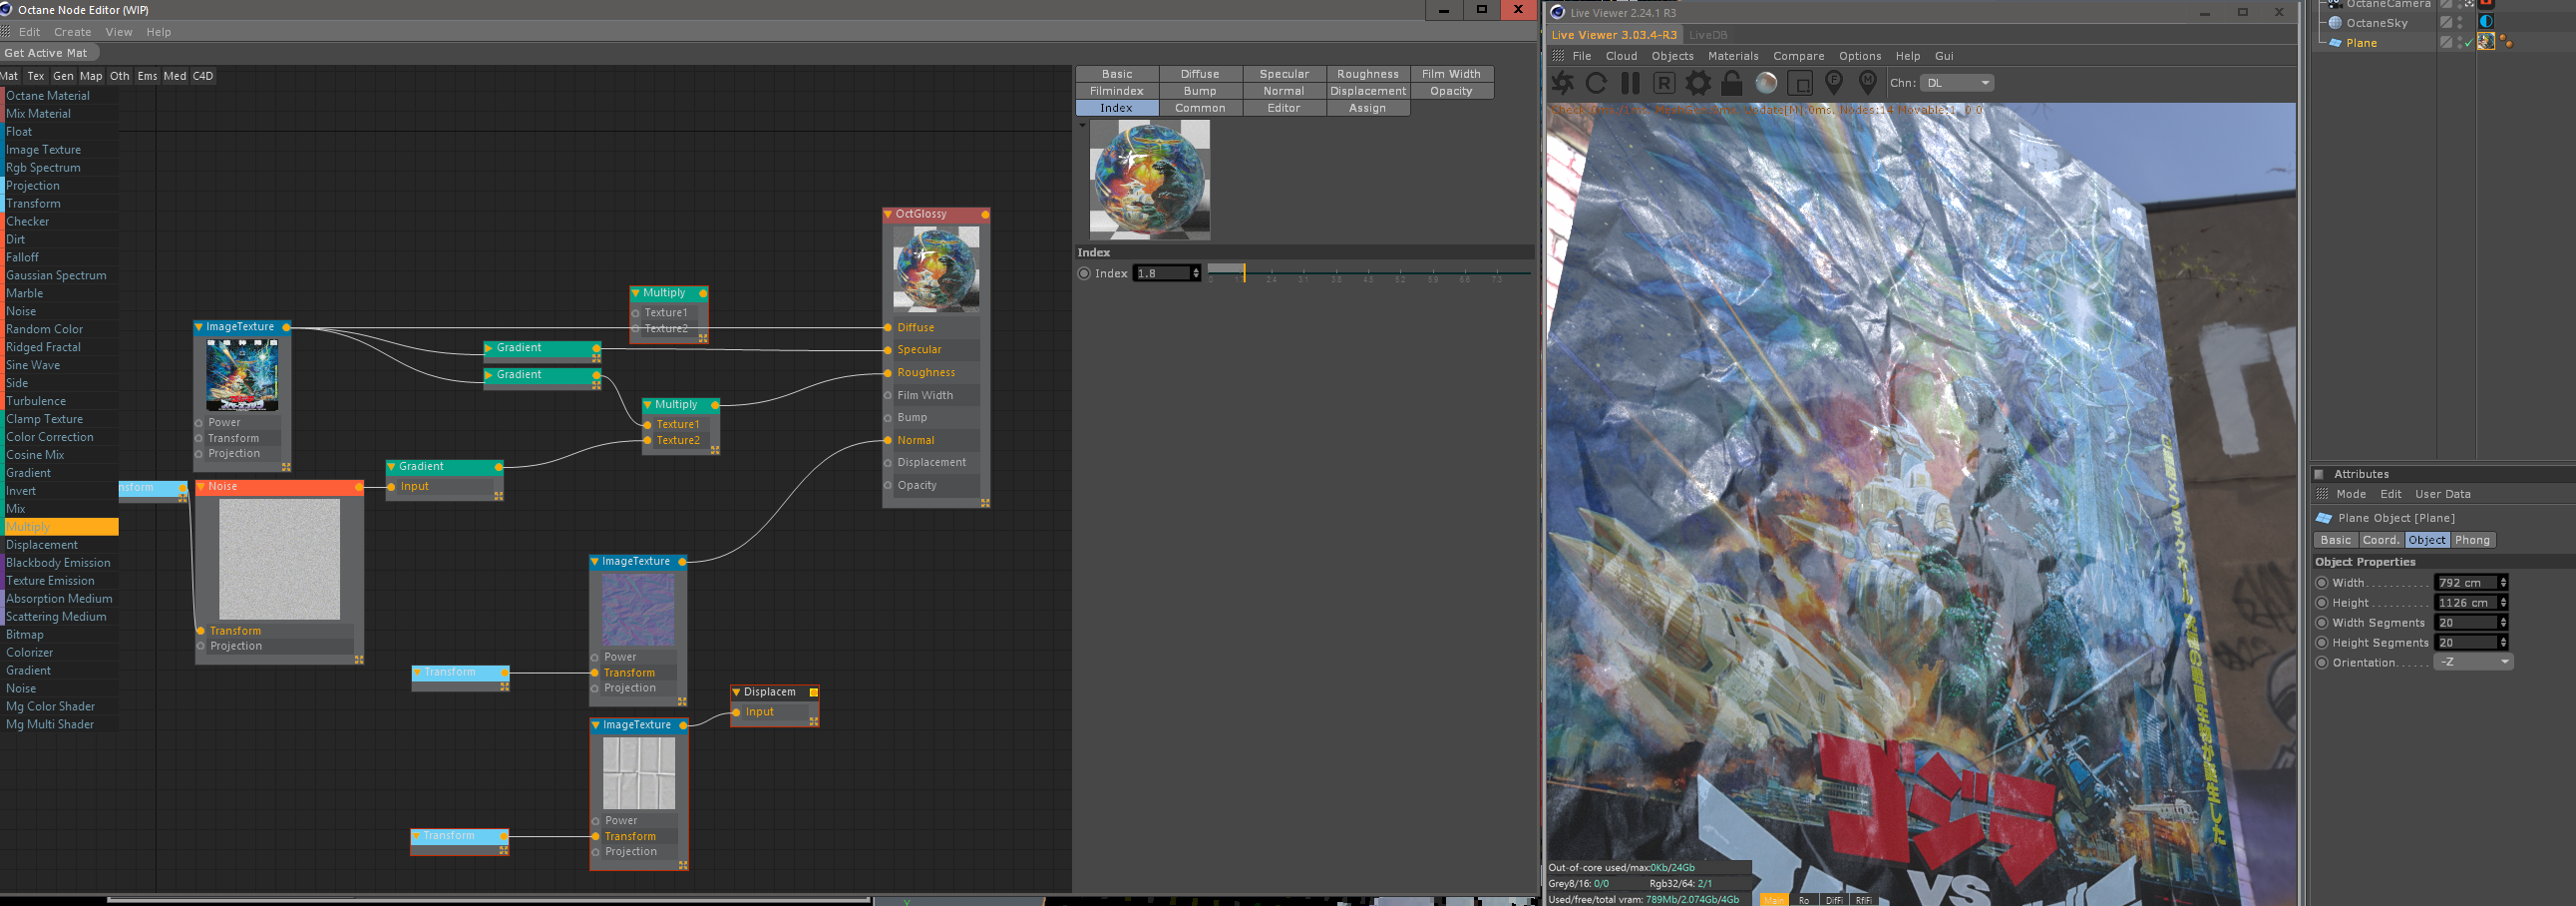Image resolution: width=2576 pixels, height=906 pixels.
Task: Click the Index stepper arrows
Action: tap(1195, 274)
